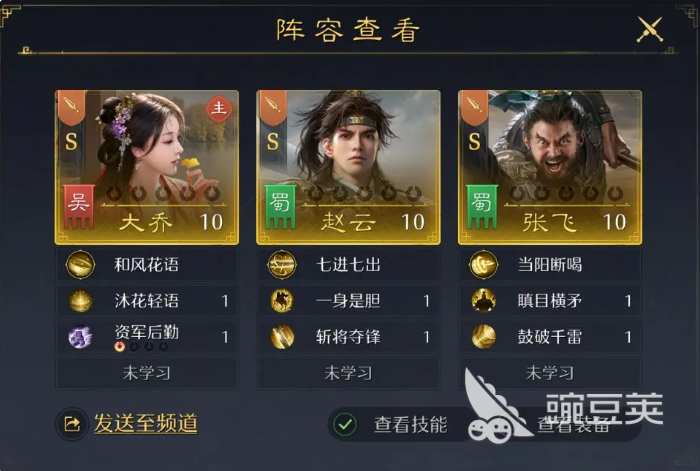Screen dimensions: 700x471
Task: Click the 鼓破千雷 skill icon
Action: (x=483, y=337)
